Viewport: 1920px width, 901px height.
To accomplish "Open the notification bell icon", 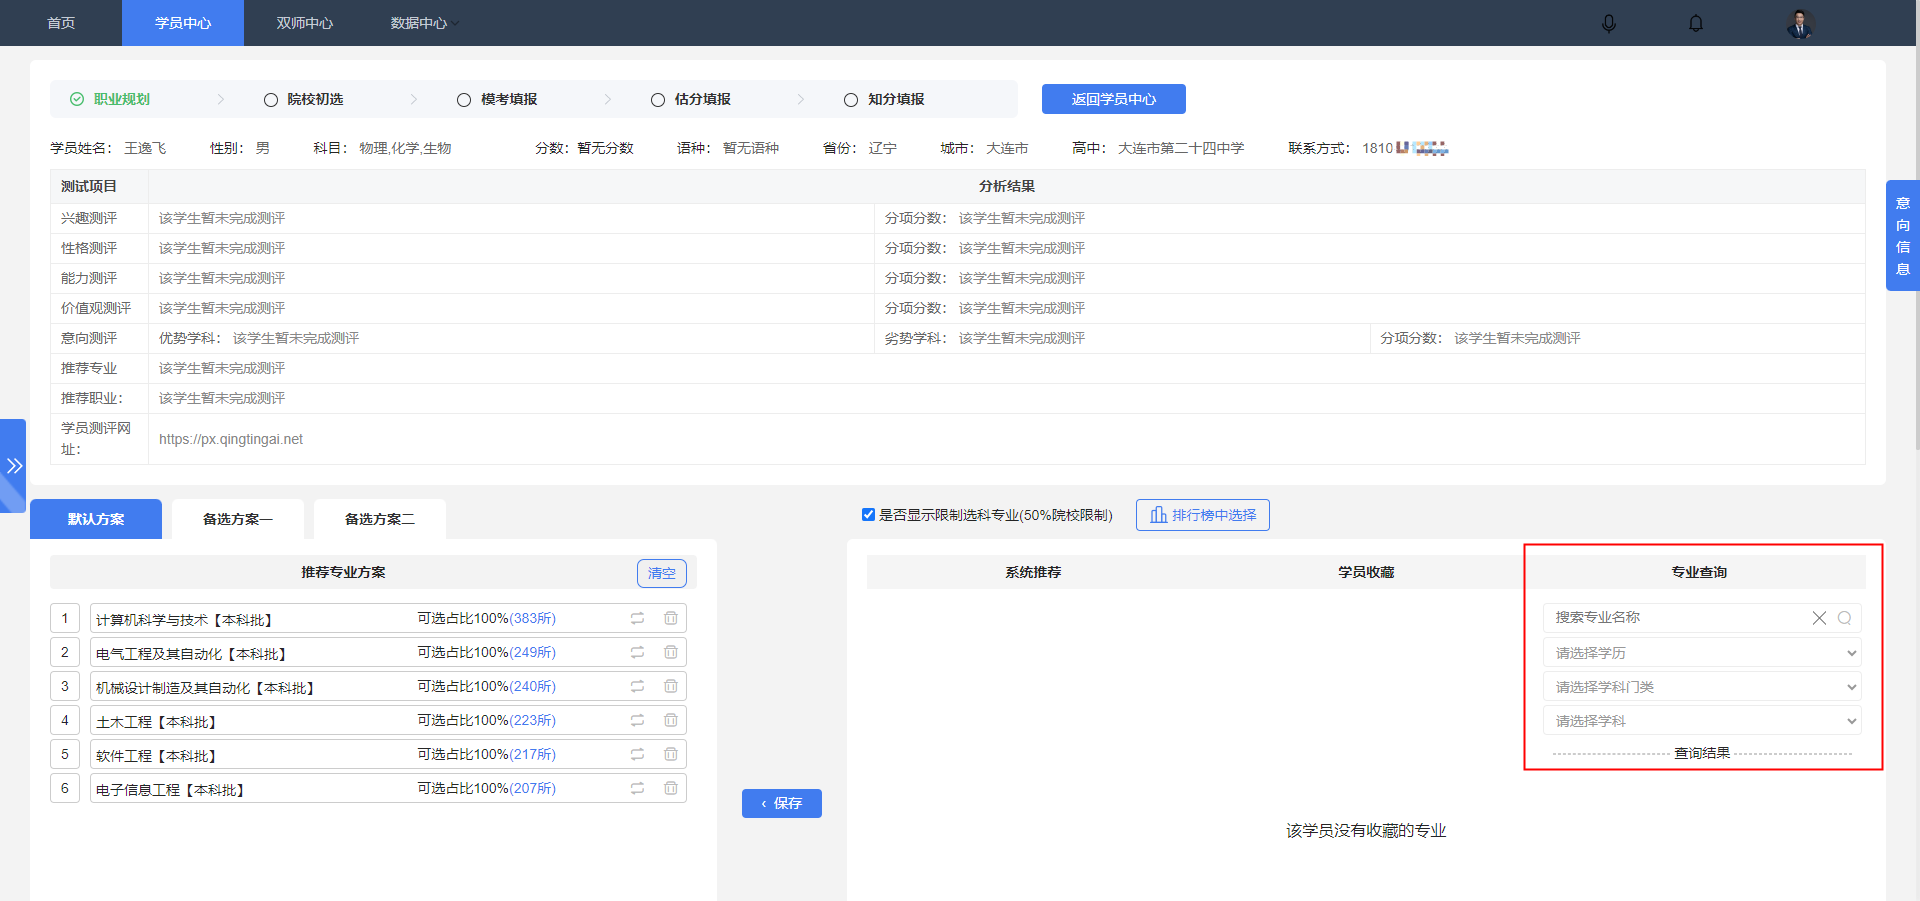I will [x=1695, y=23].
